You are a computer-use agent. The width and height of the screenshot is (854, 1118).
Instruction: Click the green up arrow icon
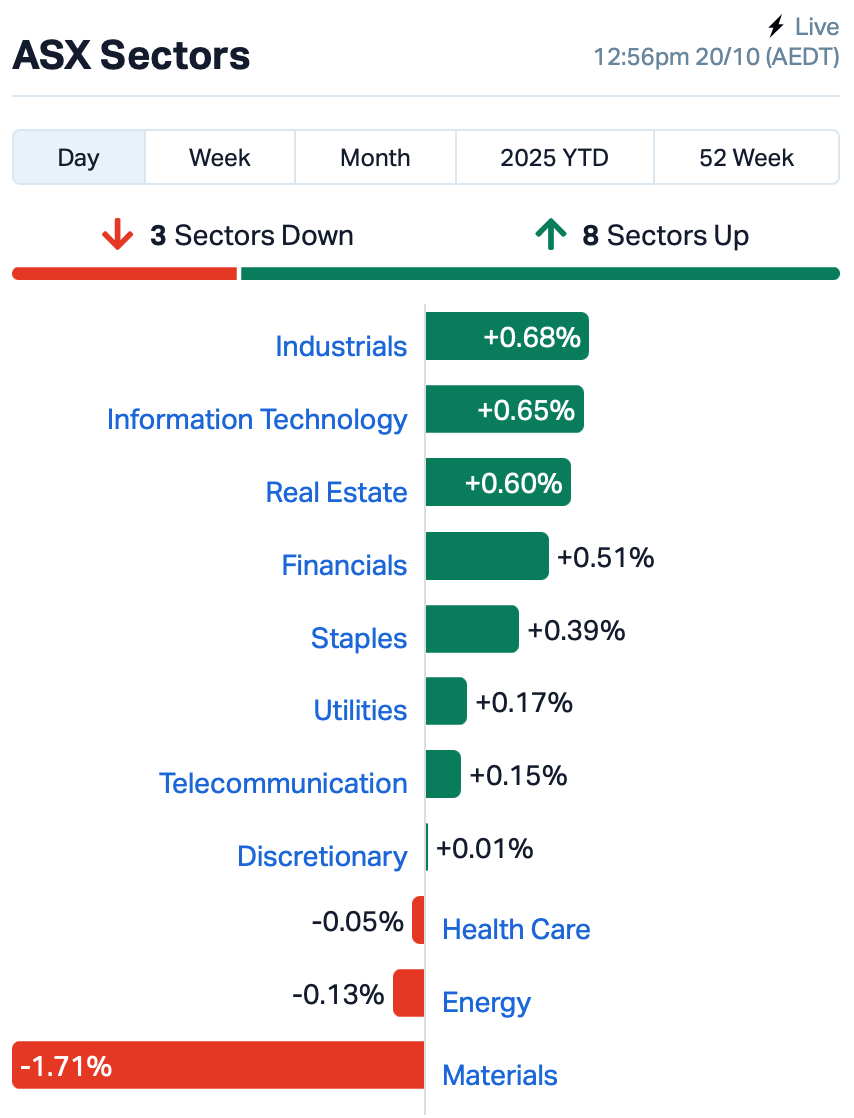tap(549, 236)
